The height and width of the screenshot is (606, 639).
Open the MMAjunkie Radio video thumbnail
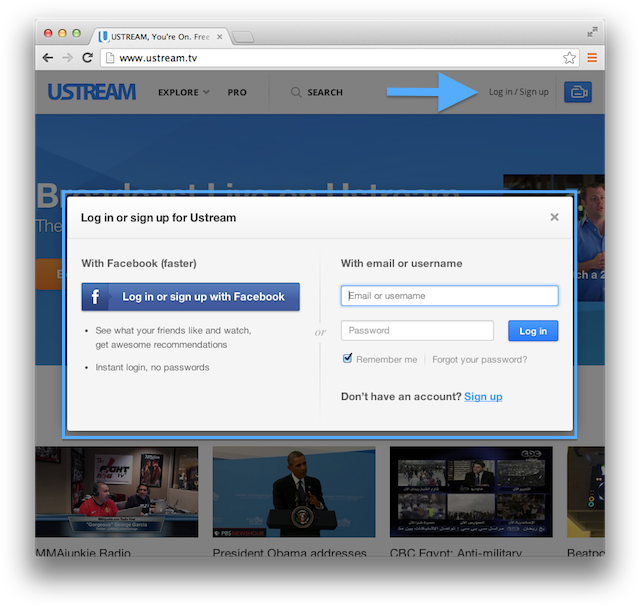pos(117,491)
